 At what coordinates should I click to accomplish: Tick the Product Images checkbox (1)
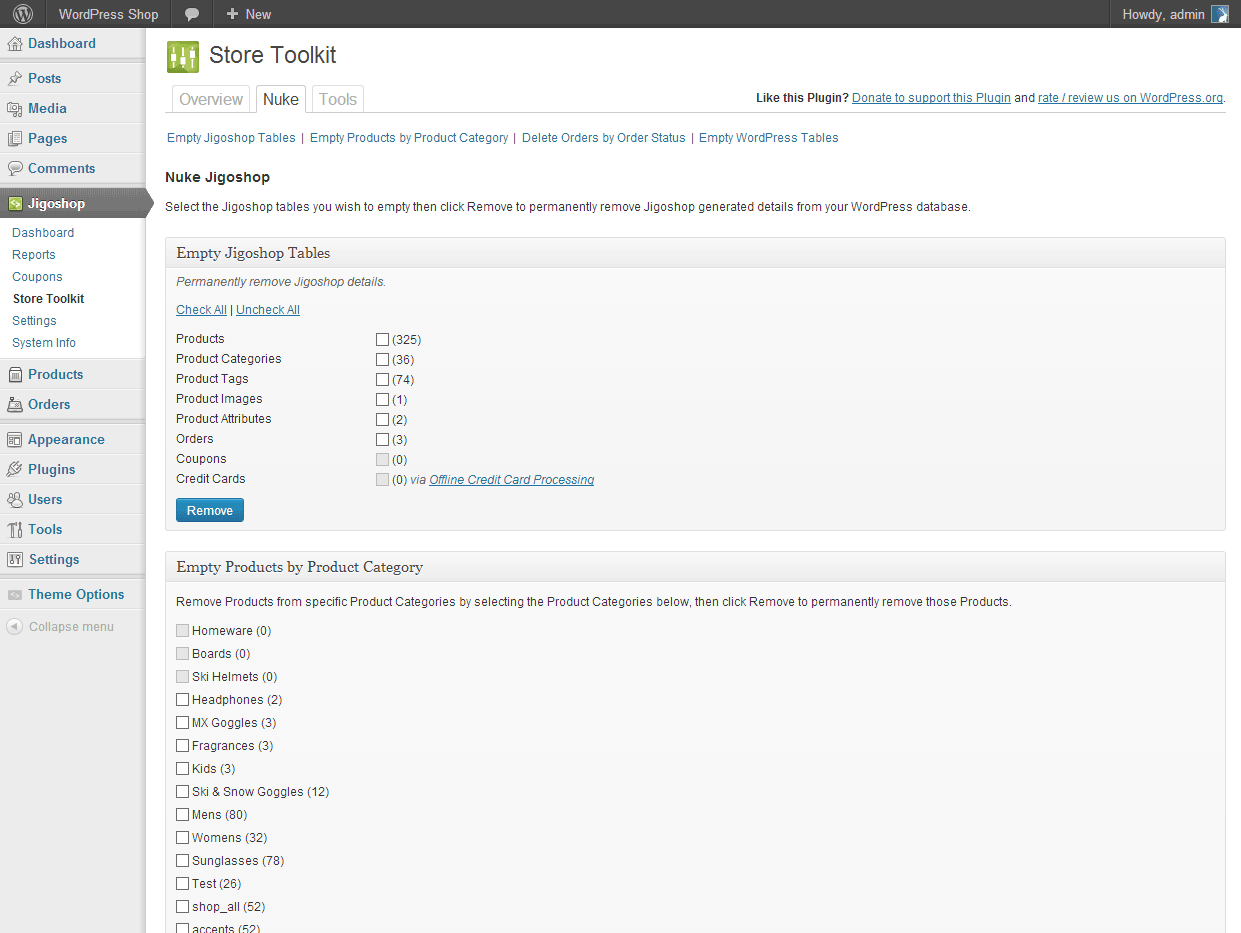coord(382,400)
